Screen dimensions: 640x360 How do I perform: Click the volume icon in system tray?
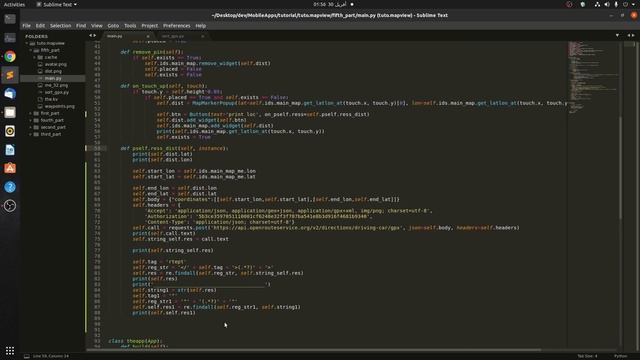click(x=607, y=4)
